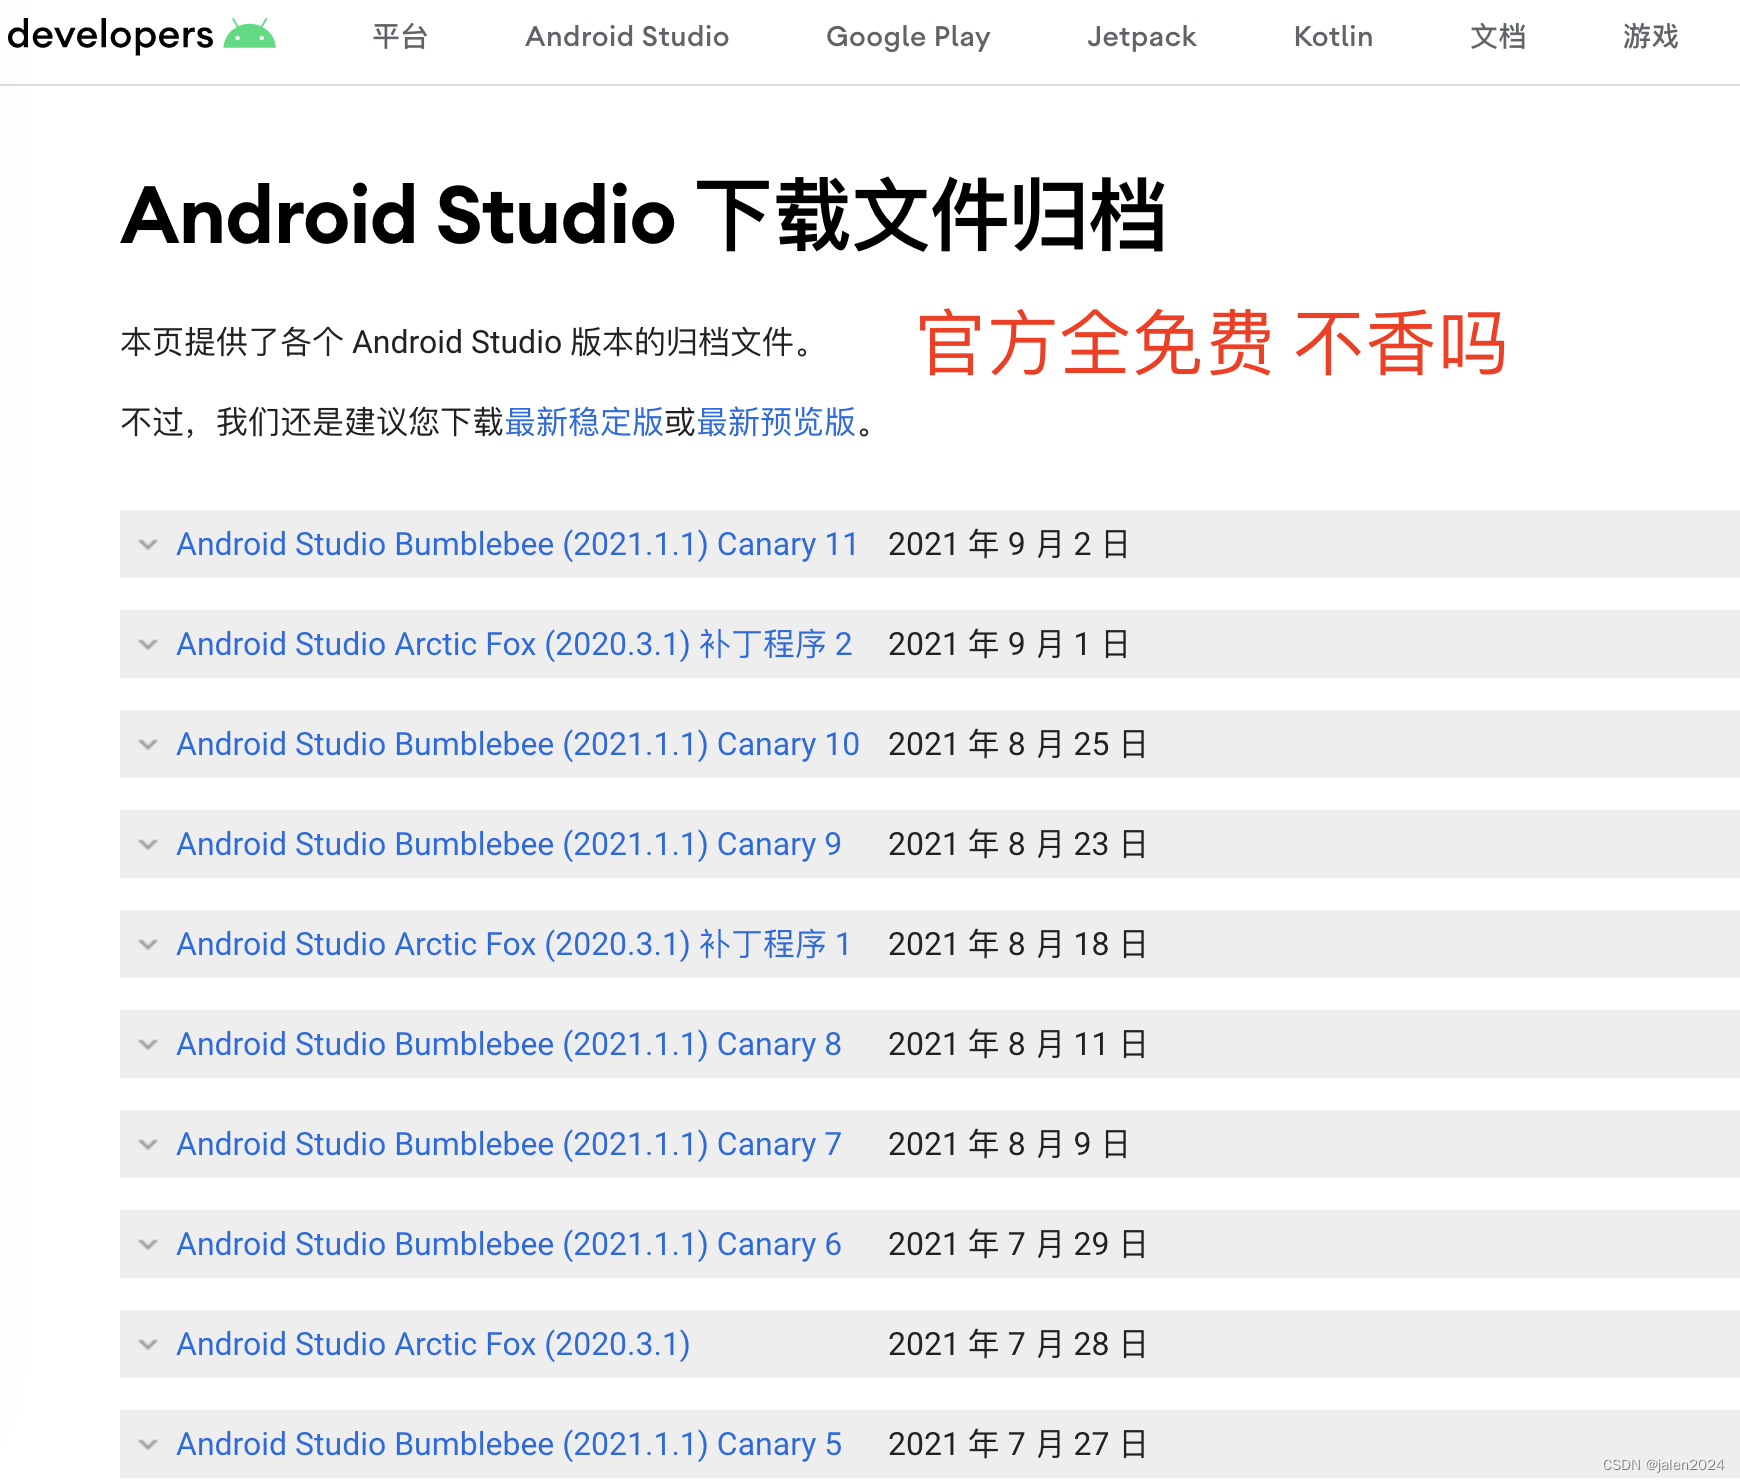
Task: Click the date 2021 年 7 月 27 日
Action: [1018, 1444]
